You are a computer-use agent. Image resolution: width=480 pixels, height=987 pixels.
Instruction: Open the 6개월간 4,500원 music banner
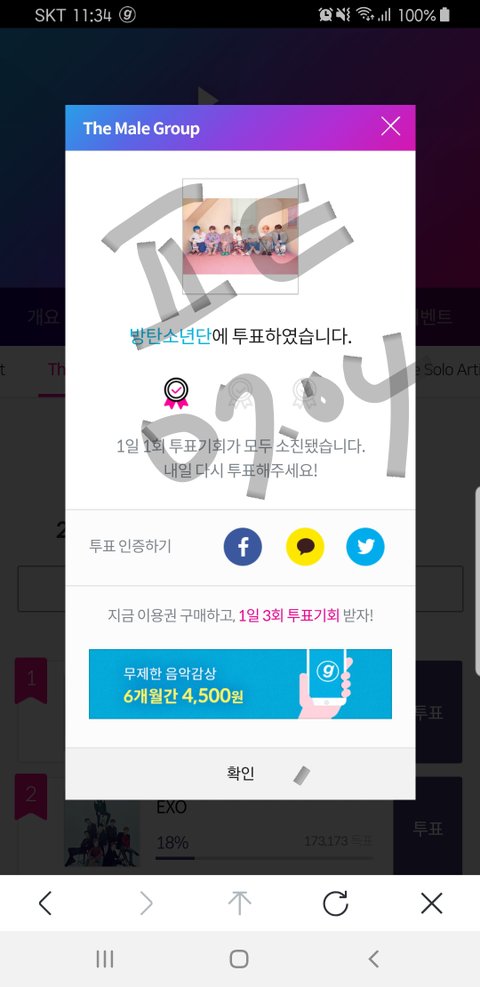(x=240, y=684)
